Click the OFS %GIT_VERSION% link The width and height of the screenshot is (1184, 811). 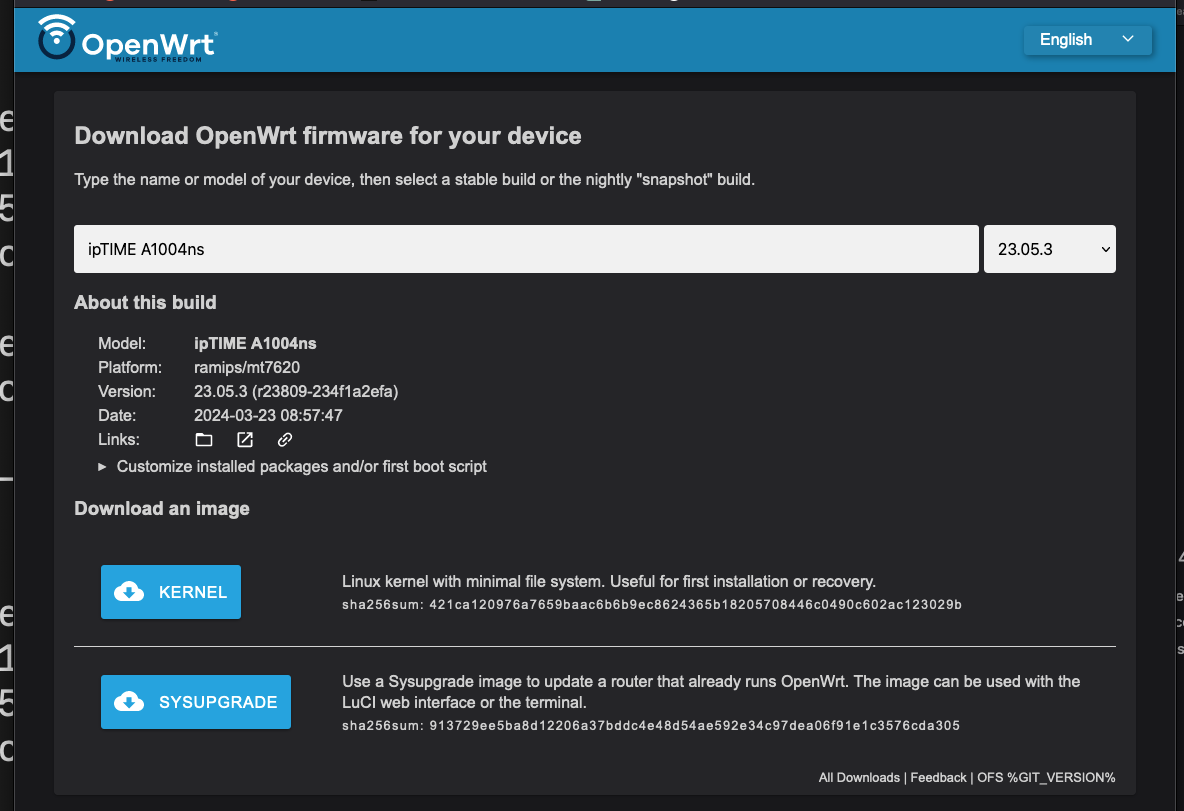coord(1046,778)
